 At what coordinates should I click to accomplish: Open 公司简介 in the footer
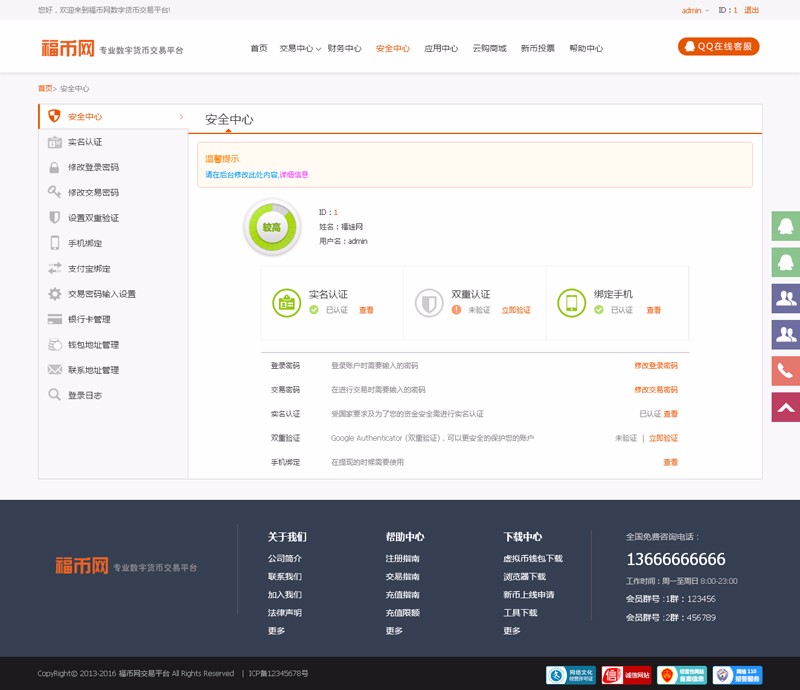(x=285, y=558)
